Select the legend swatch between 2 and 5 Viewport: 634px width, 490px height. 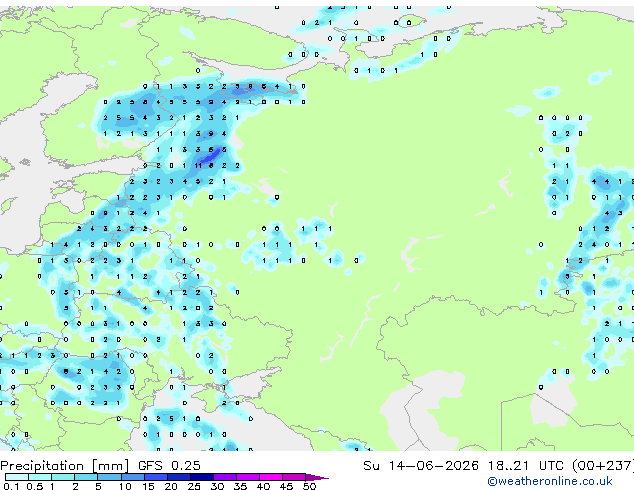coord(86,477)
